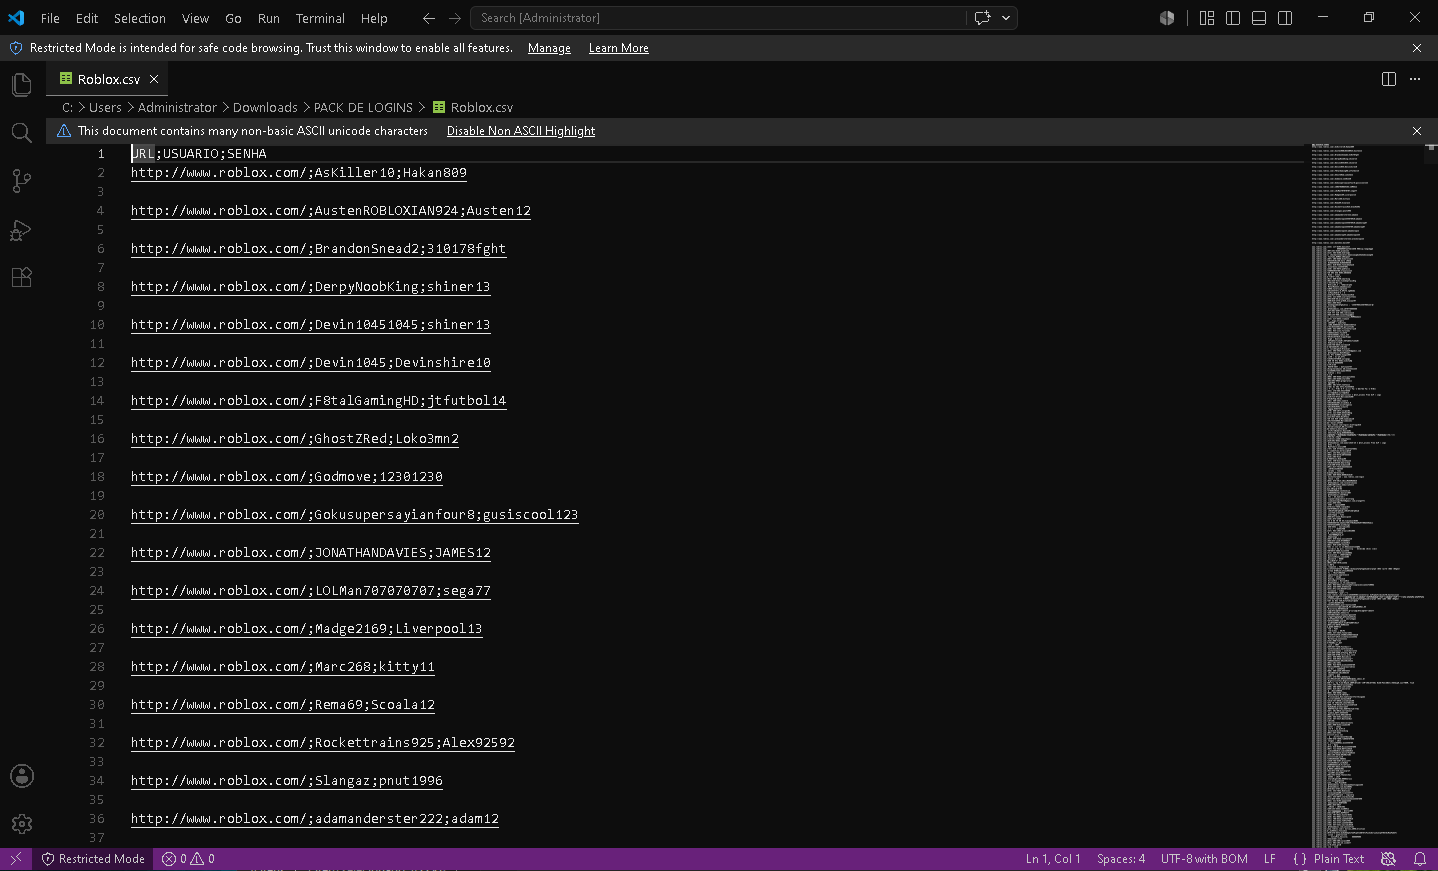Open the Extensions view
The height and width of the screenshot is (871, 1438).
pos(21,278)
